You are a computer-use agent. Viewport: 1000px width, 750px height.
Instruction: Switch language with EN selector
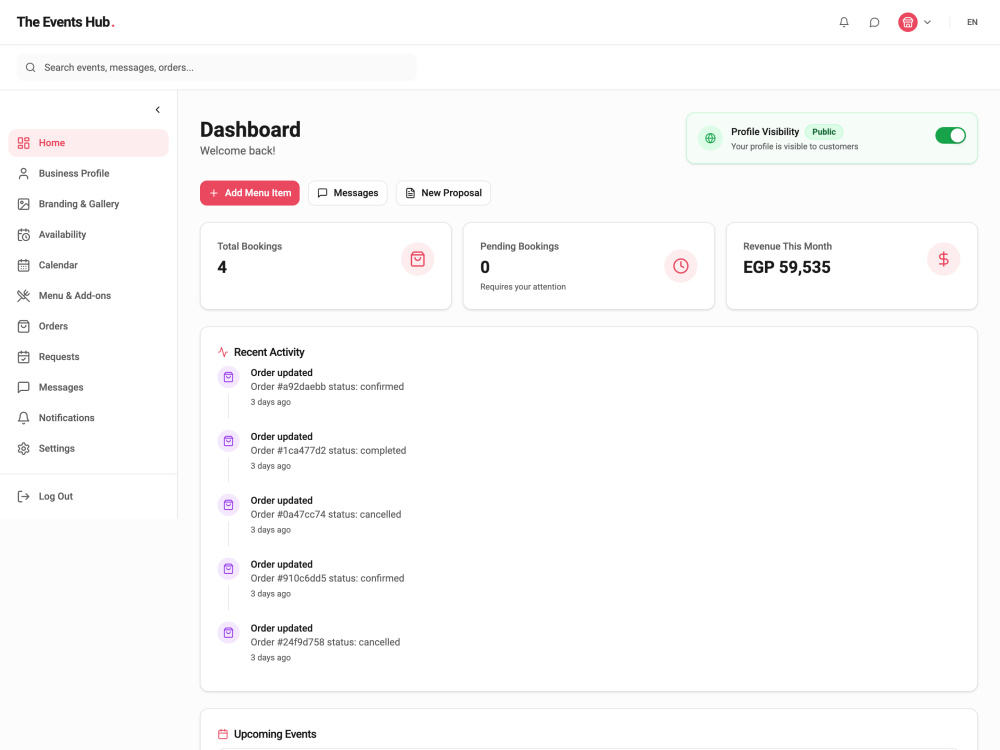[x=972, y=22]
